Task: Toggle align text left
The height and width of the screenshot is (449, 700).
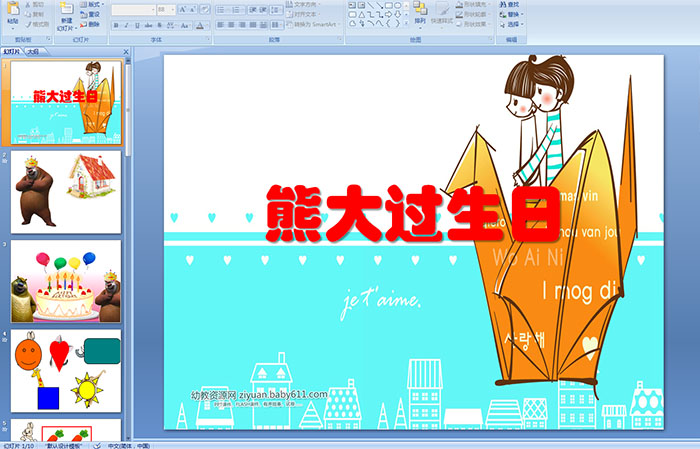Action: point(221,25)
